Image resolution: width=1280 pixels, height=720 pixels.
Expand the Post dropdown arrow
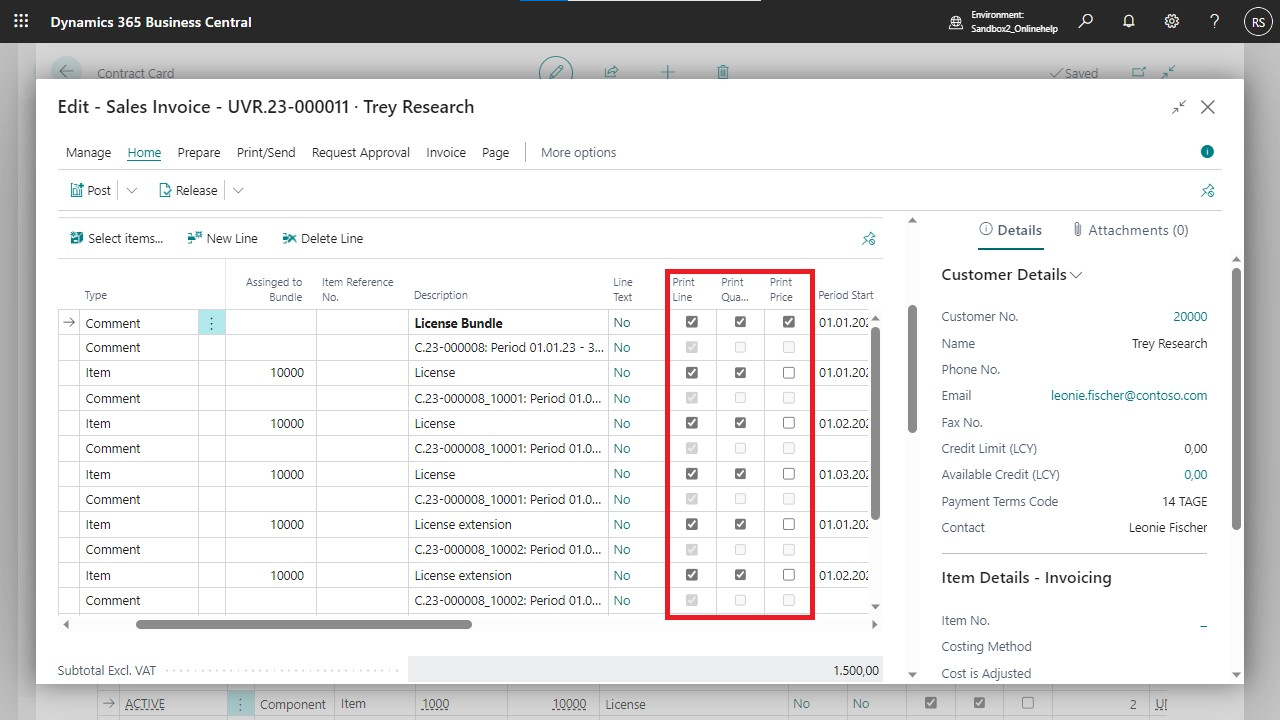132,190
